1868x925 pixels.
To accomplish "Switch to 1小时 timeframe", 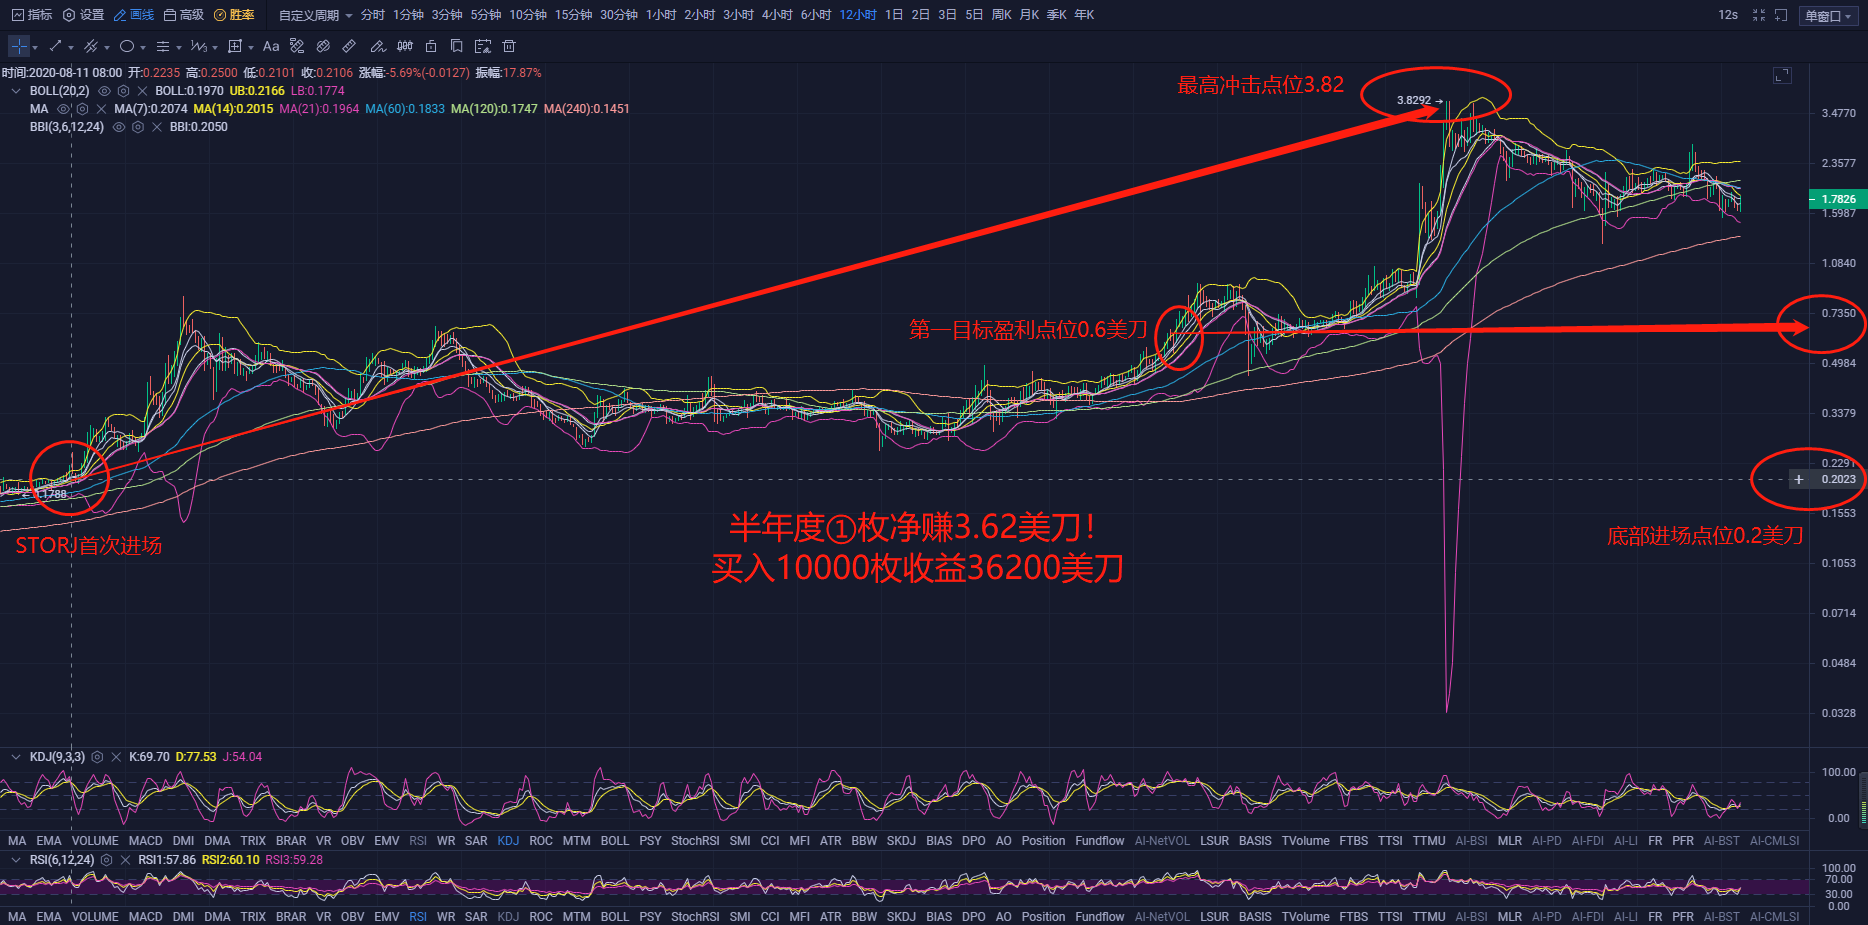I will click(x=661, y=15).
